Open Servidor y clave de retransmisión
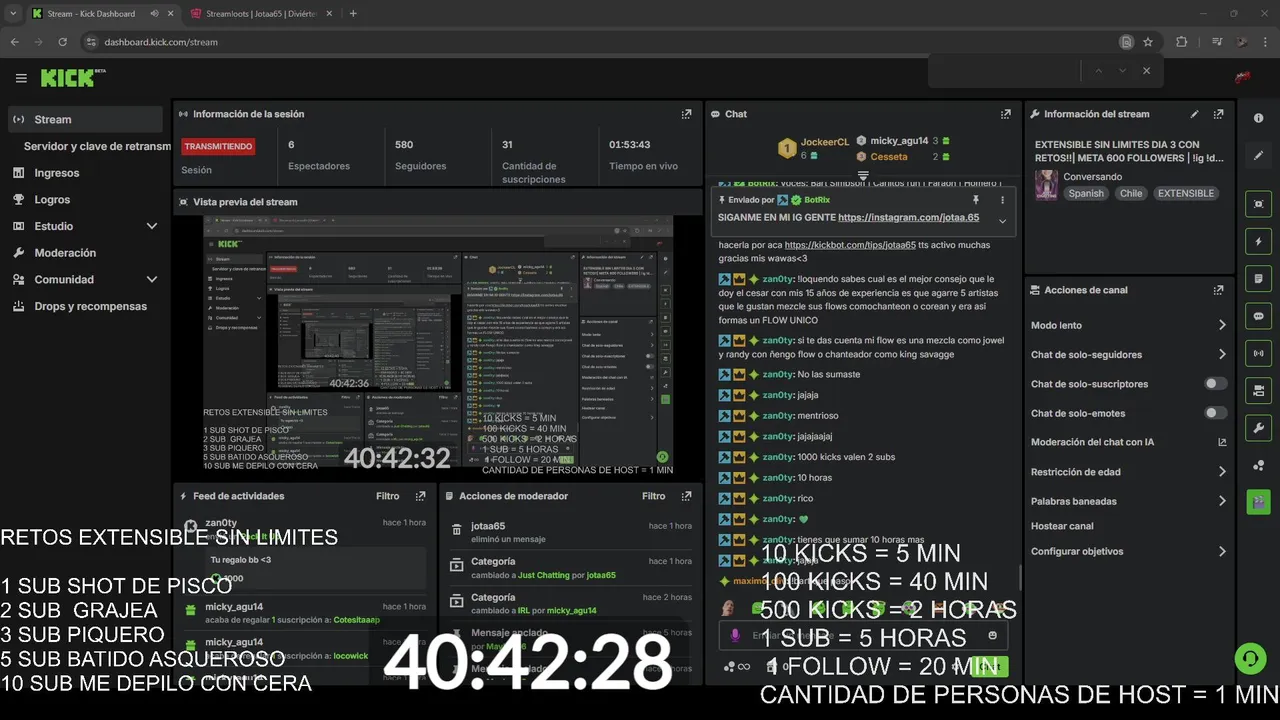This screenshot has height=720, width=1280. click(97, 146)
